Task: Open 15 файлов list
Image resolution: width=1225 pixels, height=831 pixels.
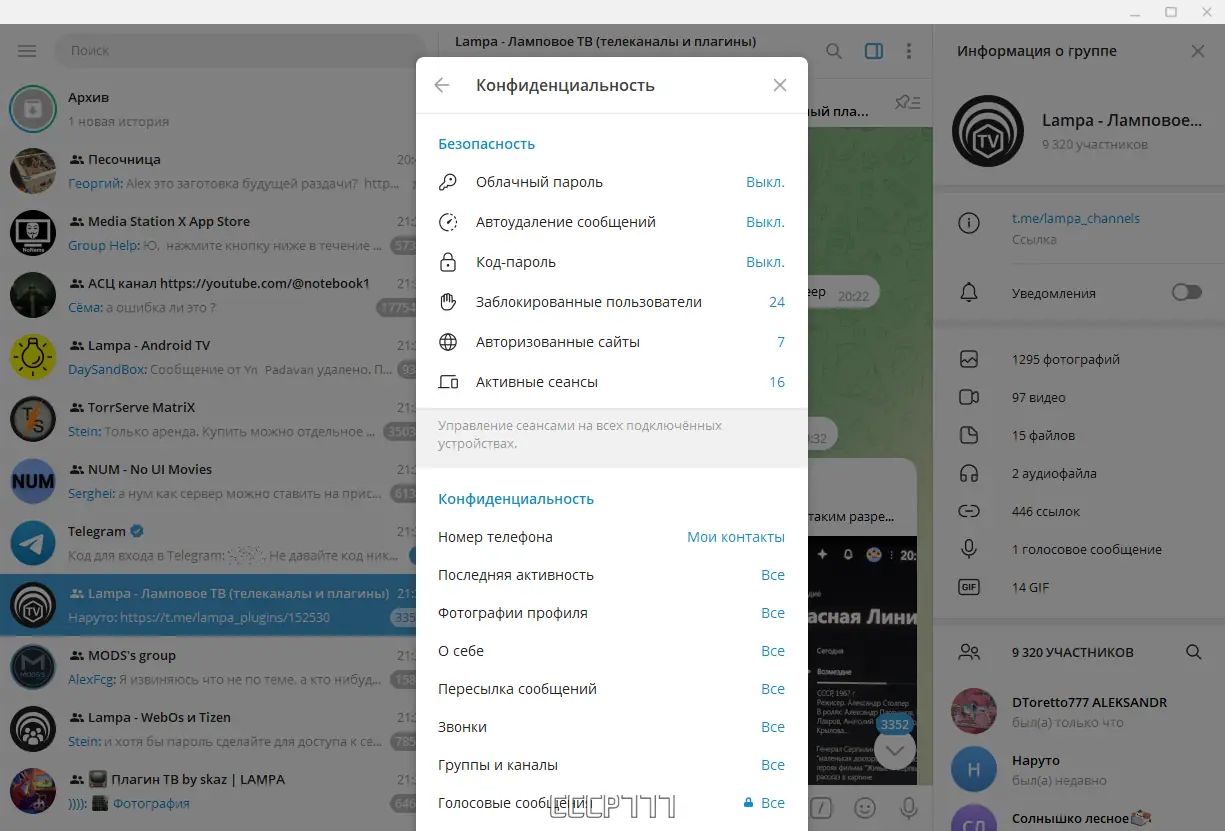Action: pos(1078,435)
